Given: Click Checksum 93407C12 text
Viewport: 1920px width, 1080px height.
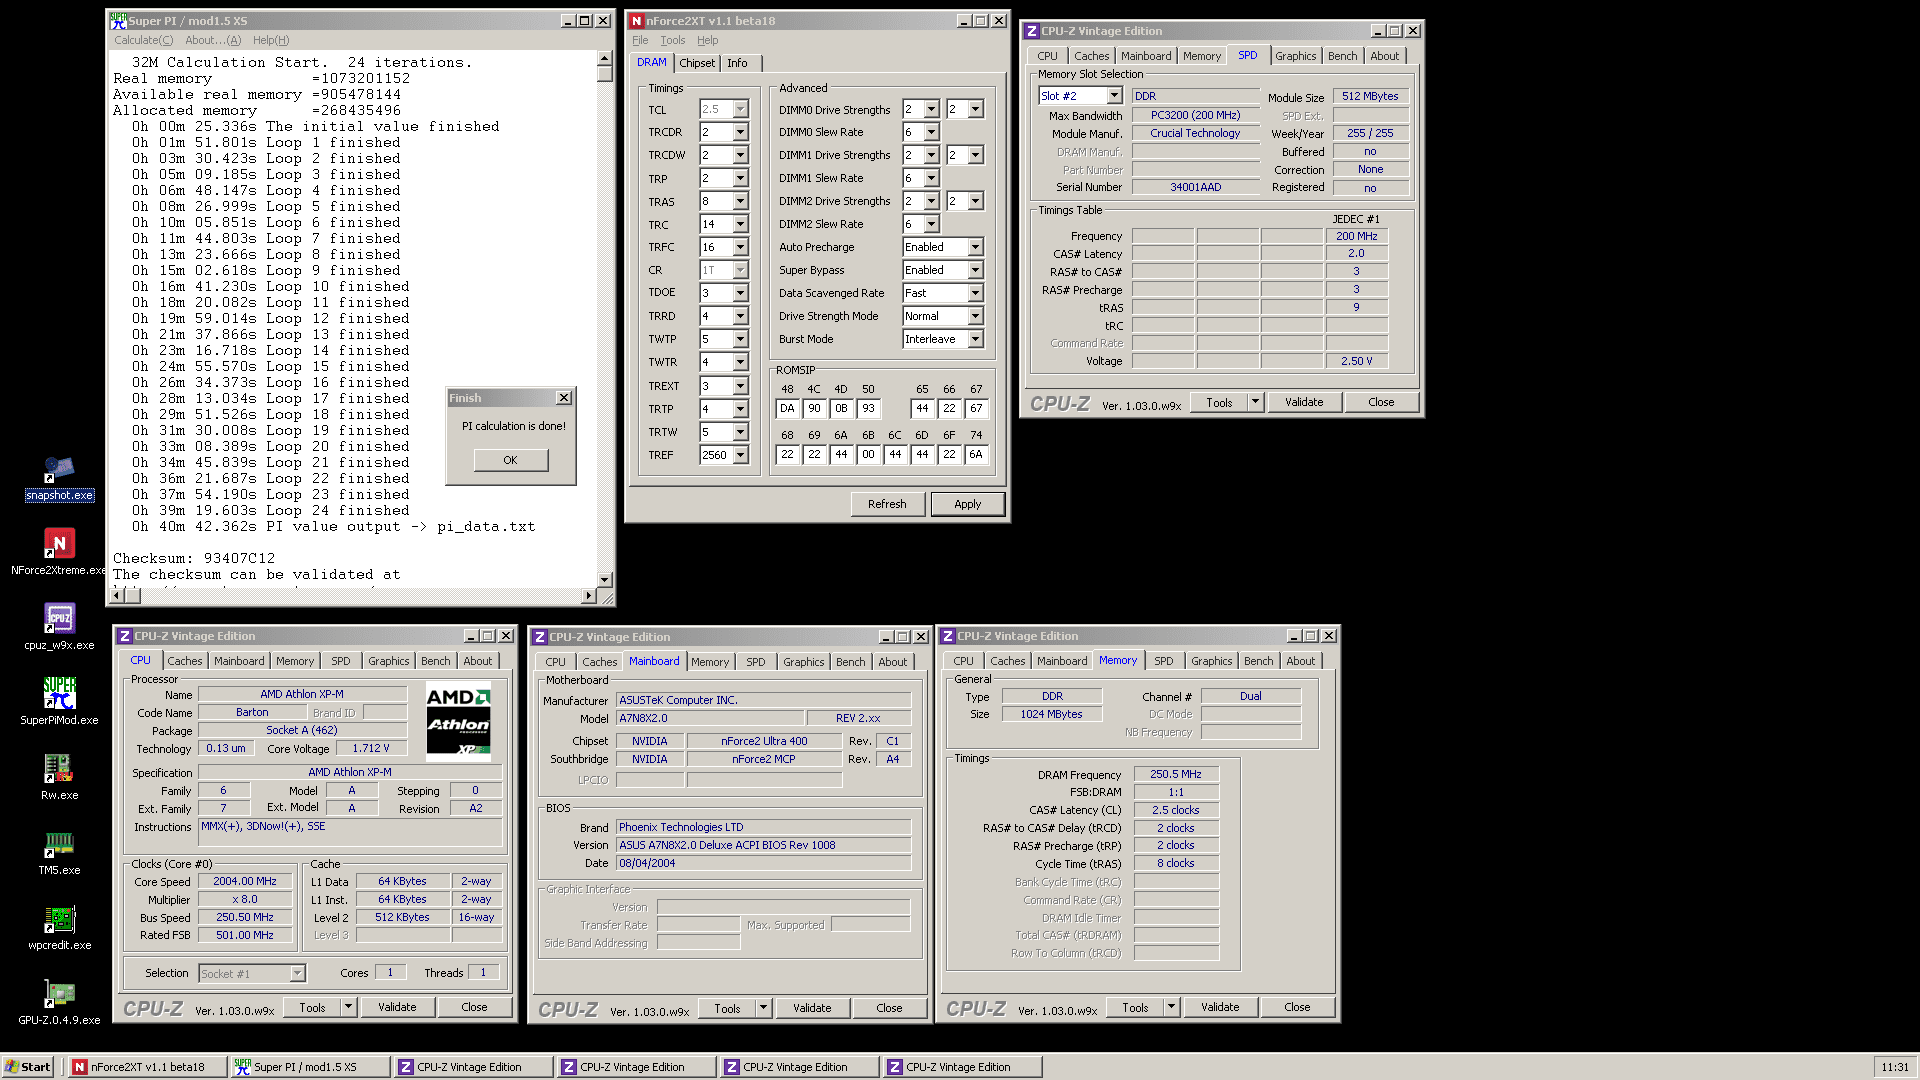Looking at the screenshot, I should (194, 559).
